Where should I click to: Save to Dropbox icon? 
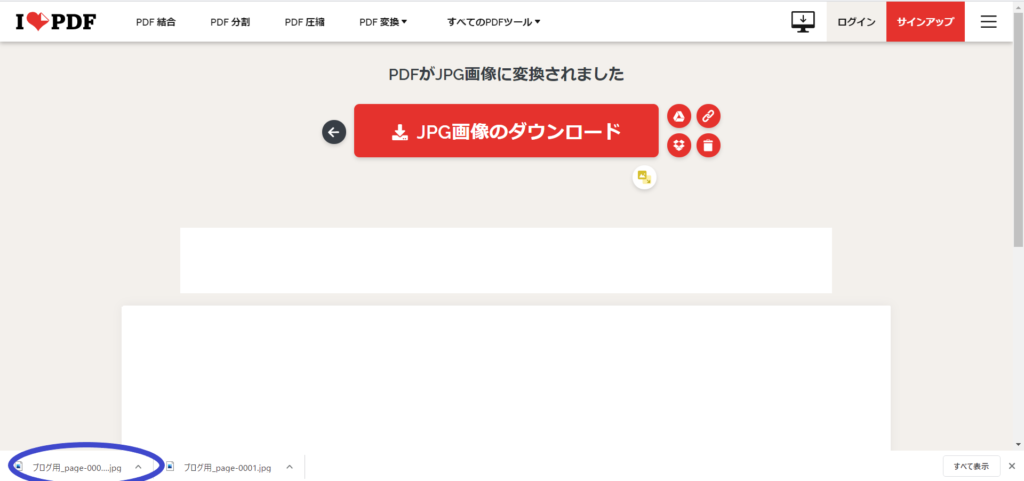pos(679,145)
